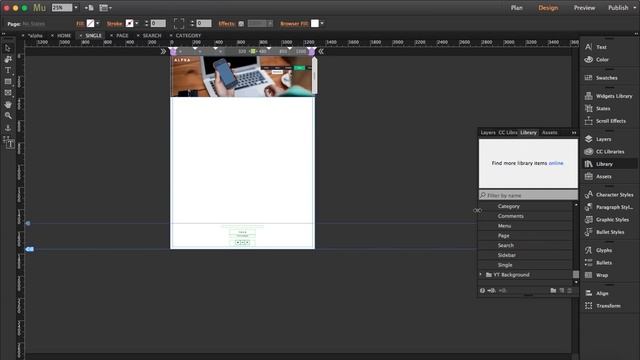Switch to the CATEGORY document tab
Screen dimensions: 640x360
point(188,36)
